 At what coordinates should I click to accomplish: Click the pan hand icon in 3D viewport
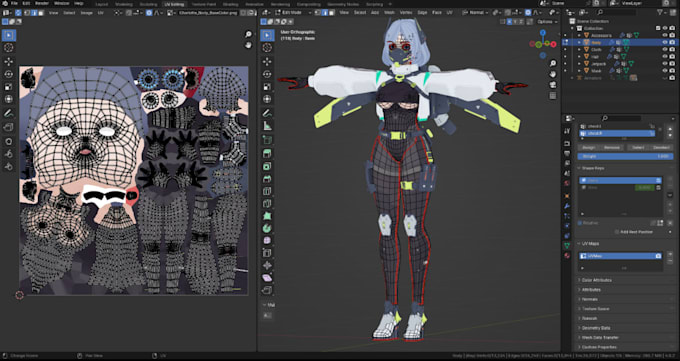[x=553, y=74]
